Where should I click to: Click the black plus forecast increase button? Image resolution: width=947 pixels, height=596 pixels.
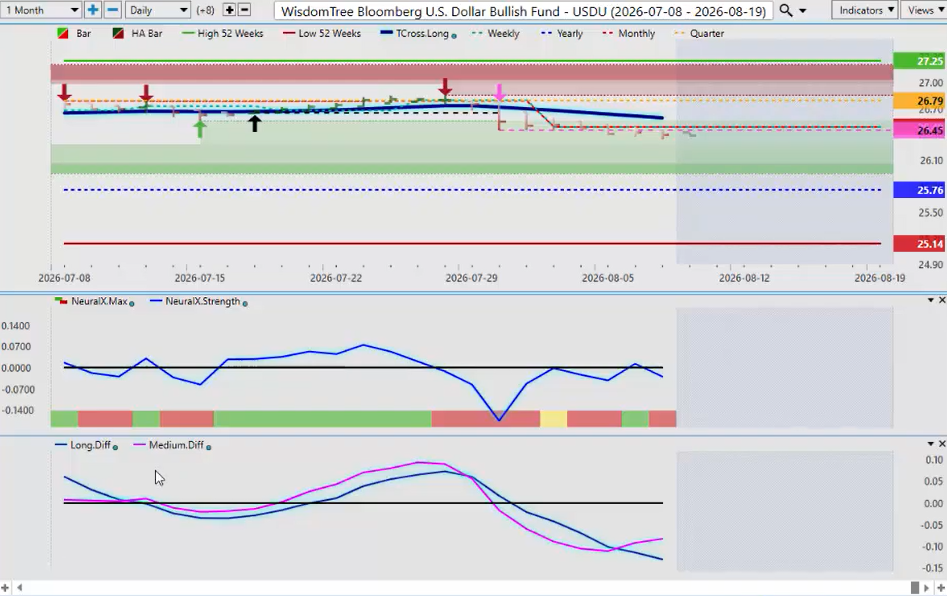click(x=230, y=10)
